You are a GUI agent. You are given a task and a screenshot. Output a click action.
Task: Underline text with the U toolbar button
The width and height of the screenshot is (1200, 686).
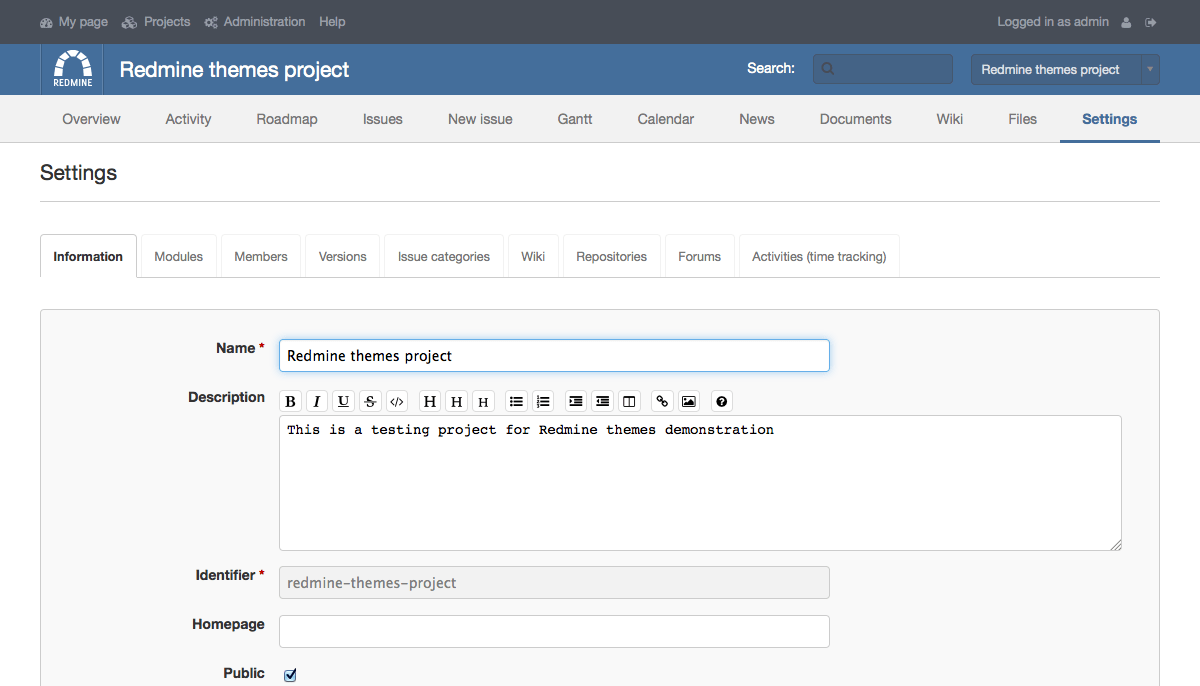coord(344,401)
